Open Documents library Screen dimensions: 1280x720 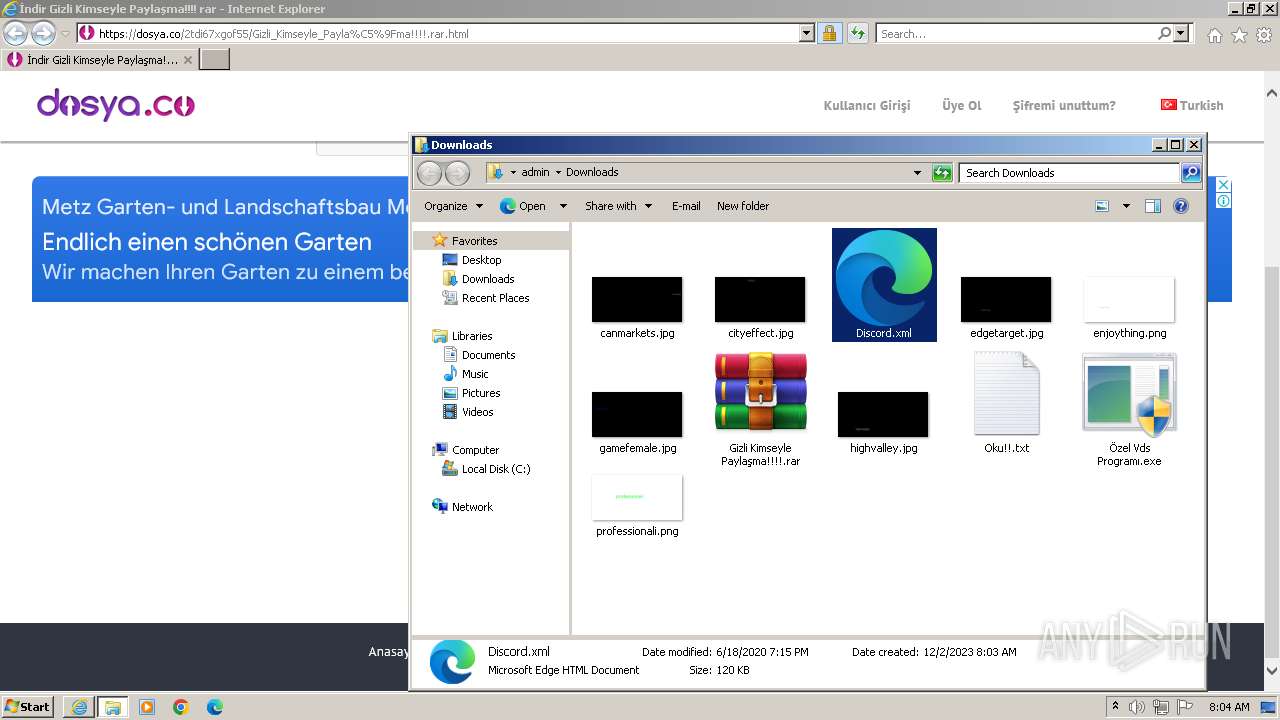pos(488,355)
